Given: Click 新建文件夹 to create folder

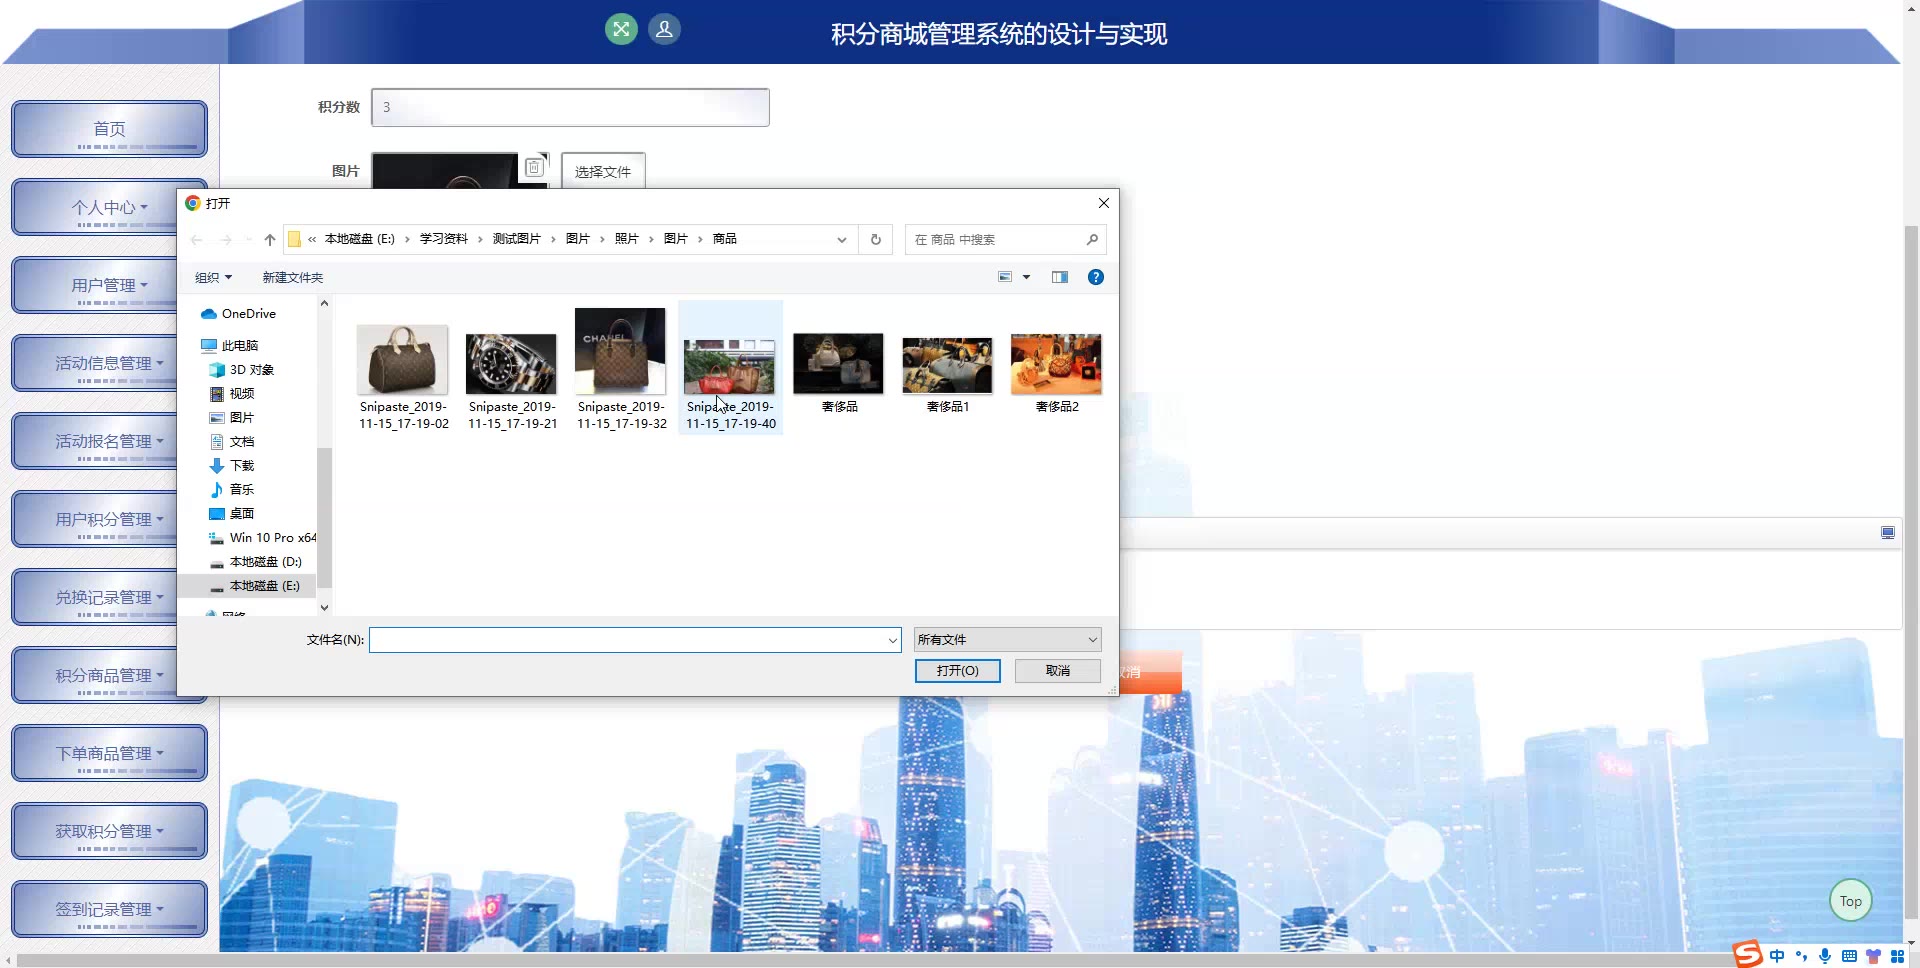Looking at the screenshot, I should click(292, 278).
